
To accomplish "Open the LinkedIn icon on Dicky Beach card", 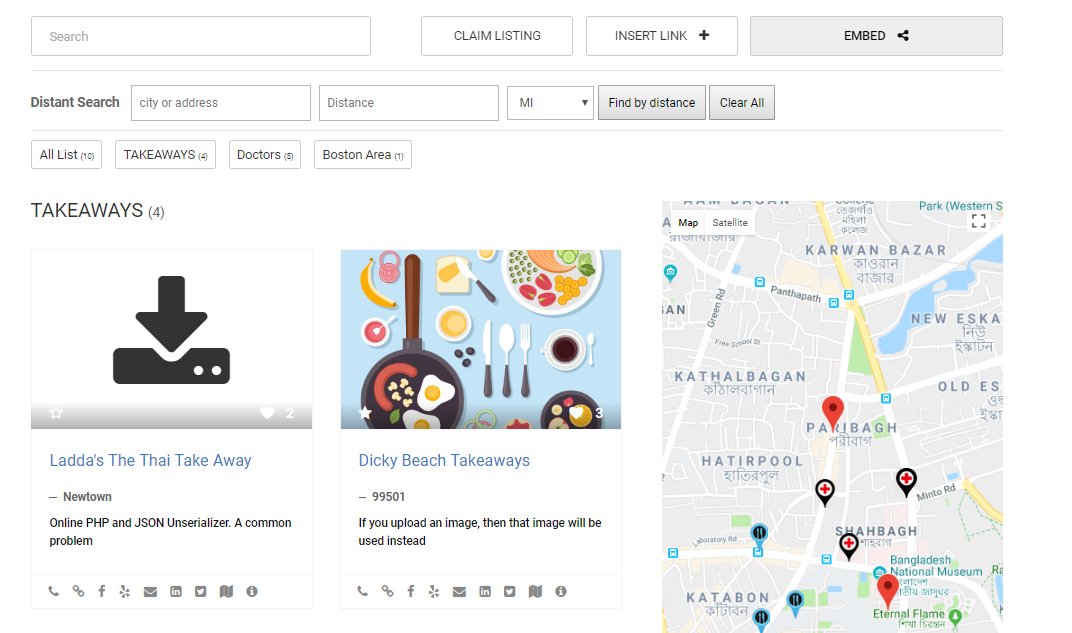I will coord(485,591).
